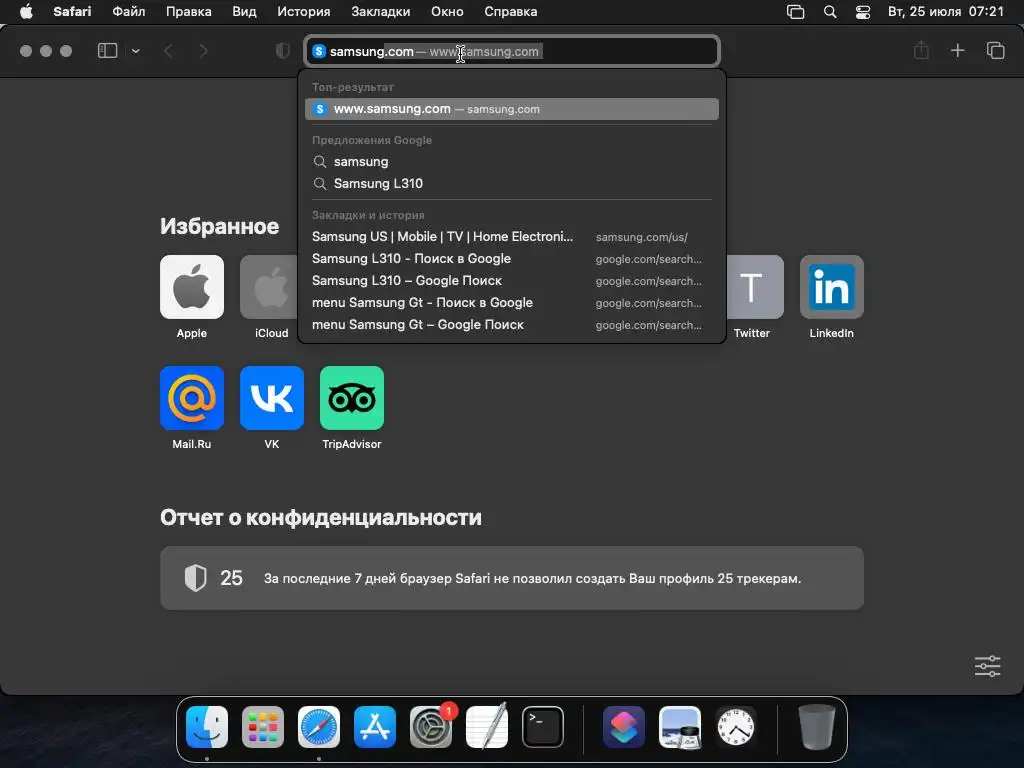Select top result www.samsung.com

tap(512, 109)
